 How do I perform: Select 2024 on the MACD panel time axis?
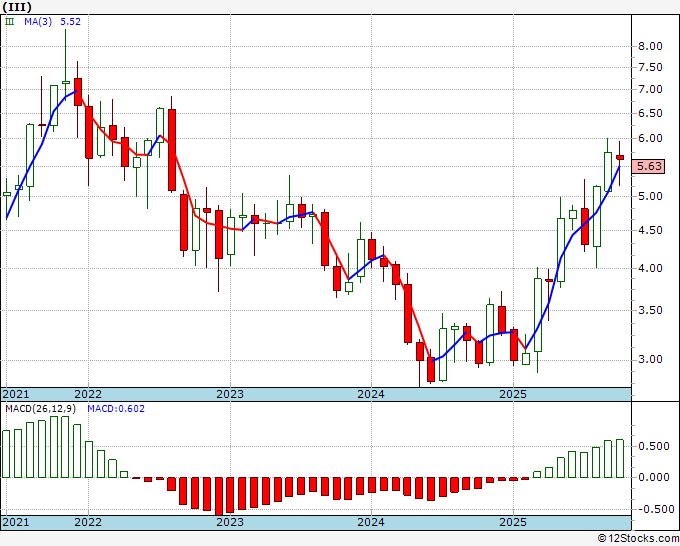[x=371, y=522]
